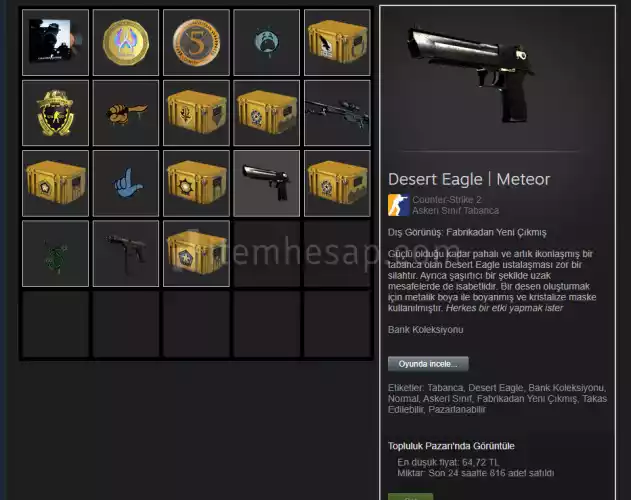Click the green sell button at bottom
This screenshot has height=500, width=631.
pyautogui.click(x=410, y=496)
